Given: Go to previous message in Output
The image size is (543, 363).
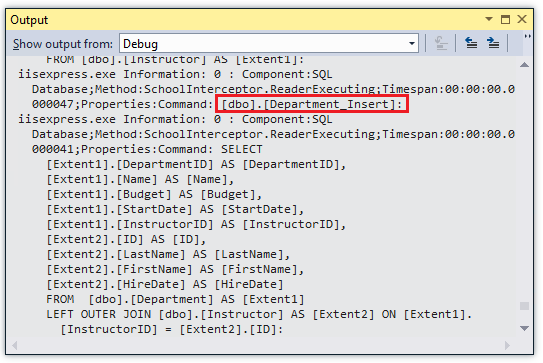Looking at the screenshot, I should [471, 43].
